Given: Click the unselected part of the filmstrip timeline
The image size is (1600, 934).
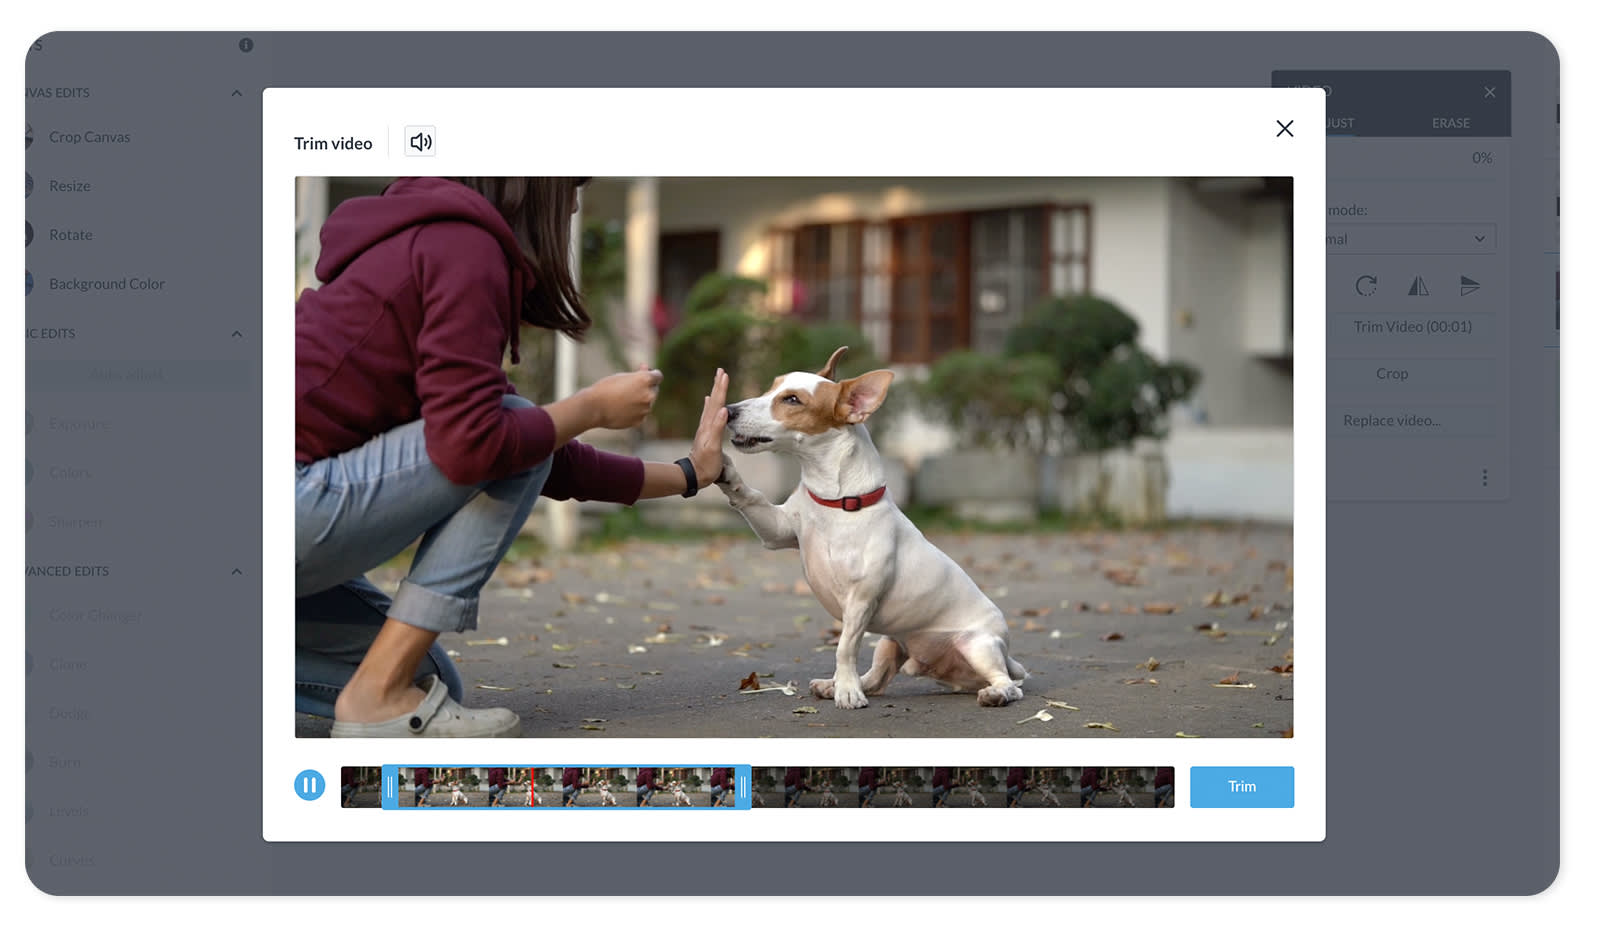Looking at the screenshot, I should [x=963, y=788].
